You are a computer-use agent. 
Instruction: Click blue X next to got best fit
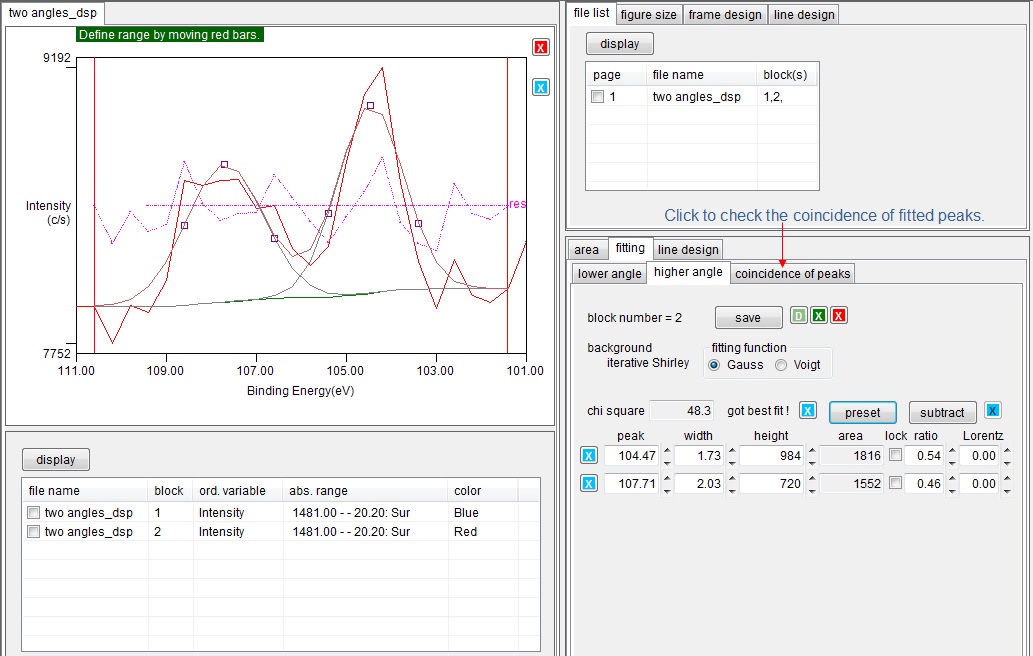pyautogui.click(x=808, y=411)
